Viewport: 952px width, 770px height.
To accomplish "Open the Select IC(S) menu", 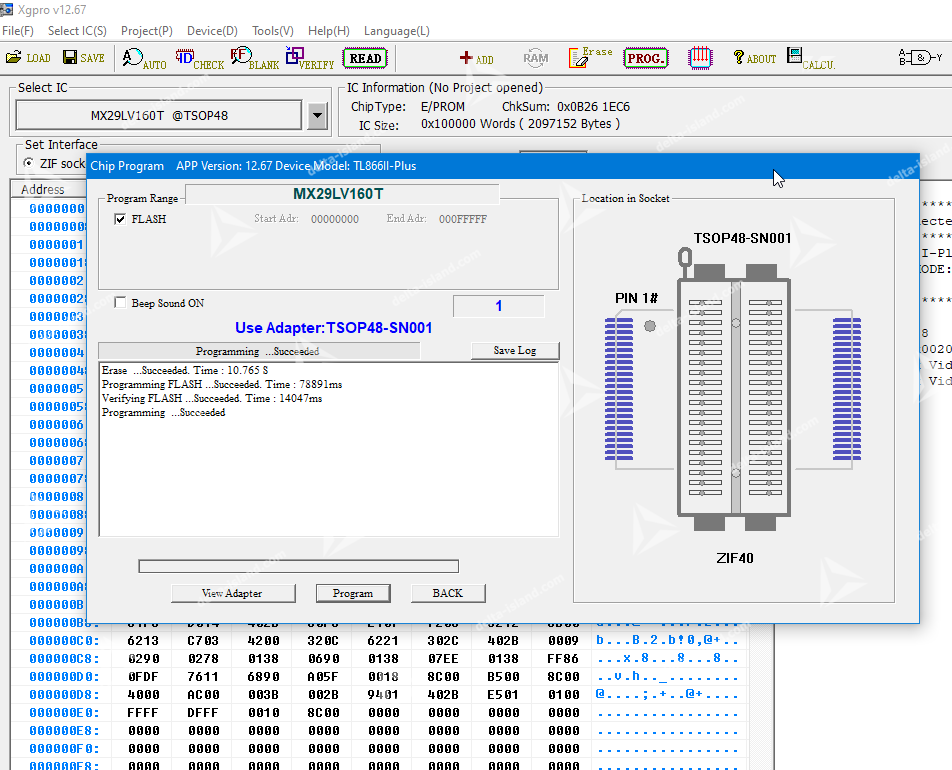I will (77, 30).
